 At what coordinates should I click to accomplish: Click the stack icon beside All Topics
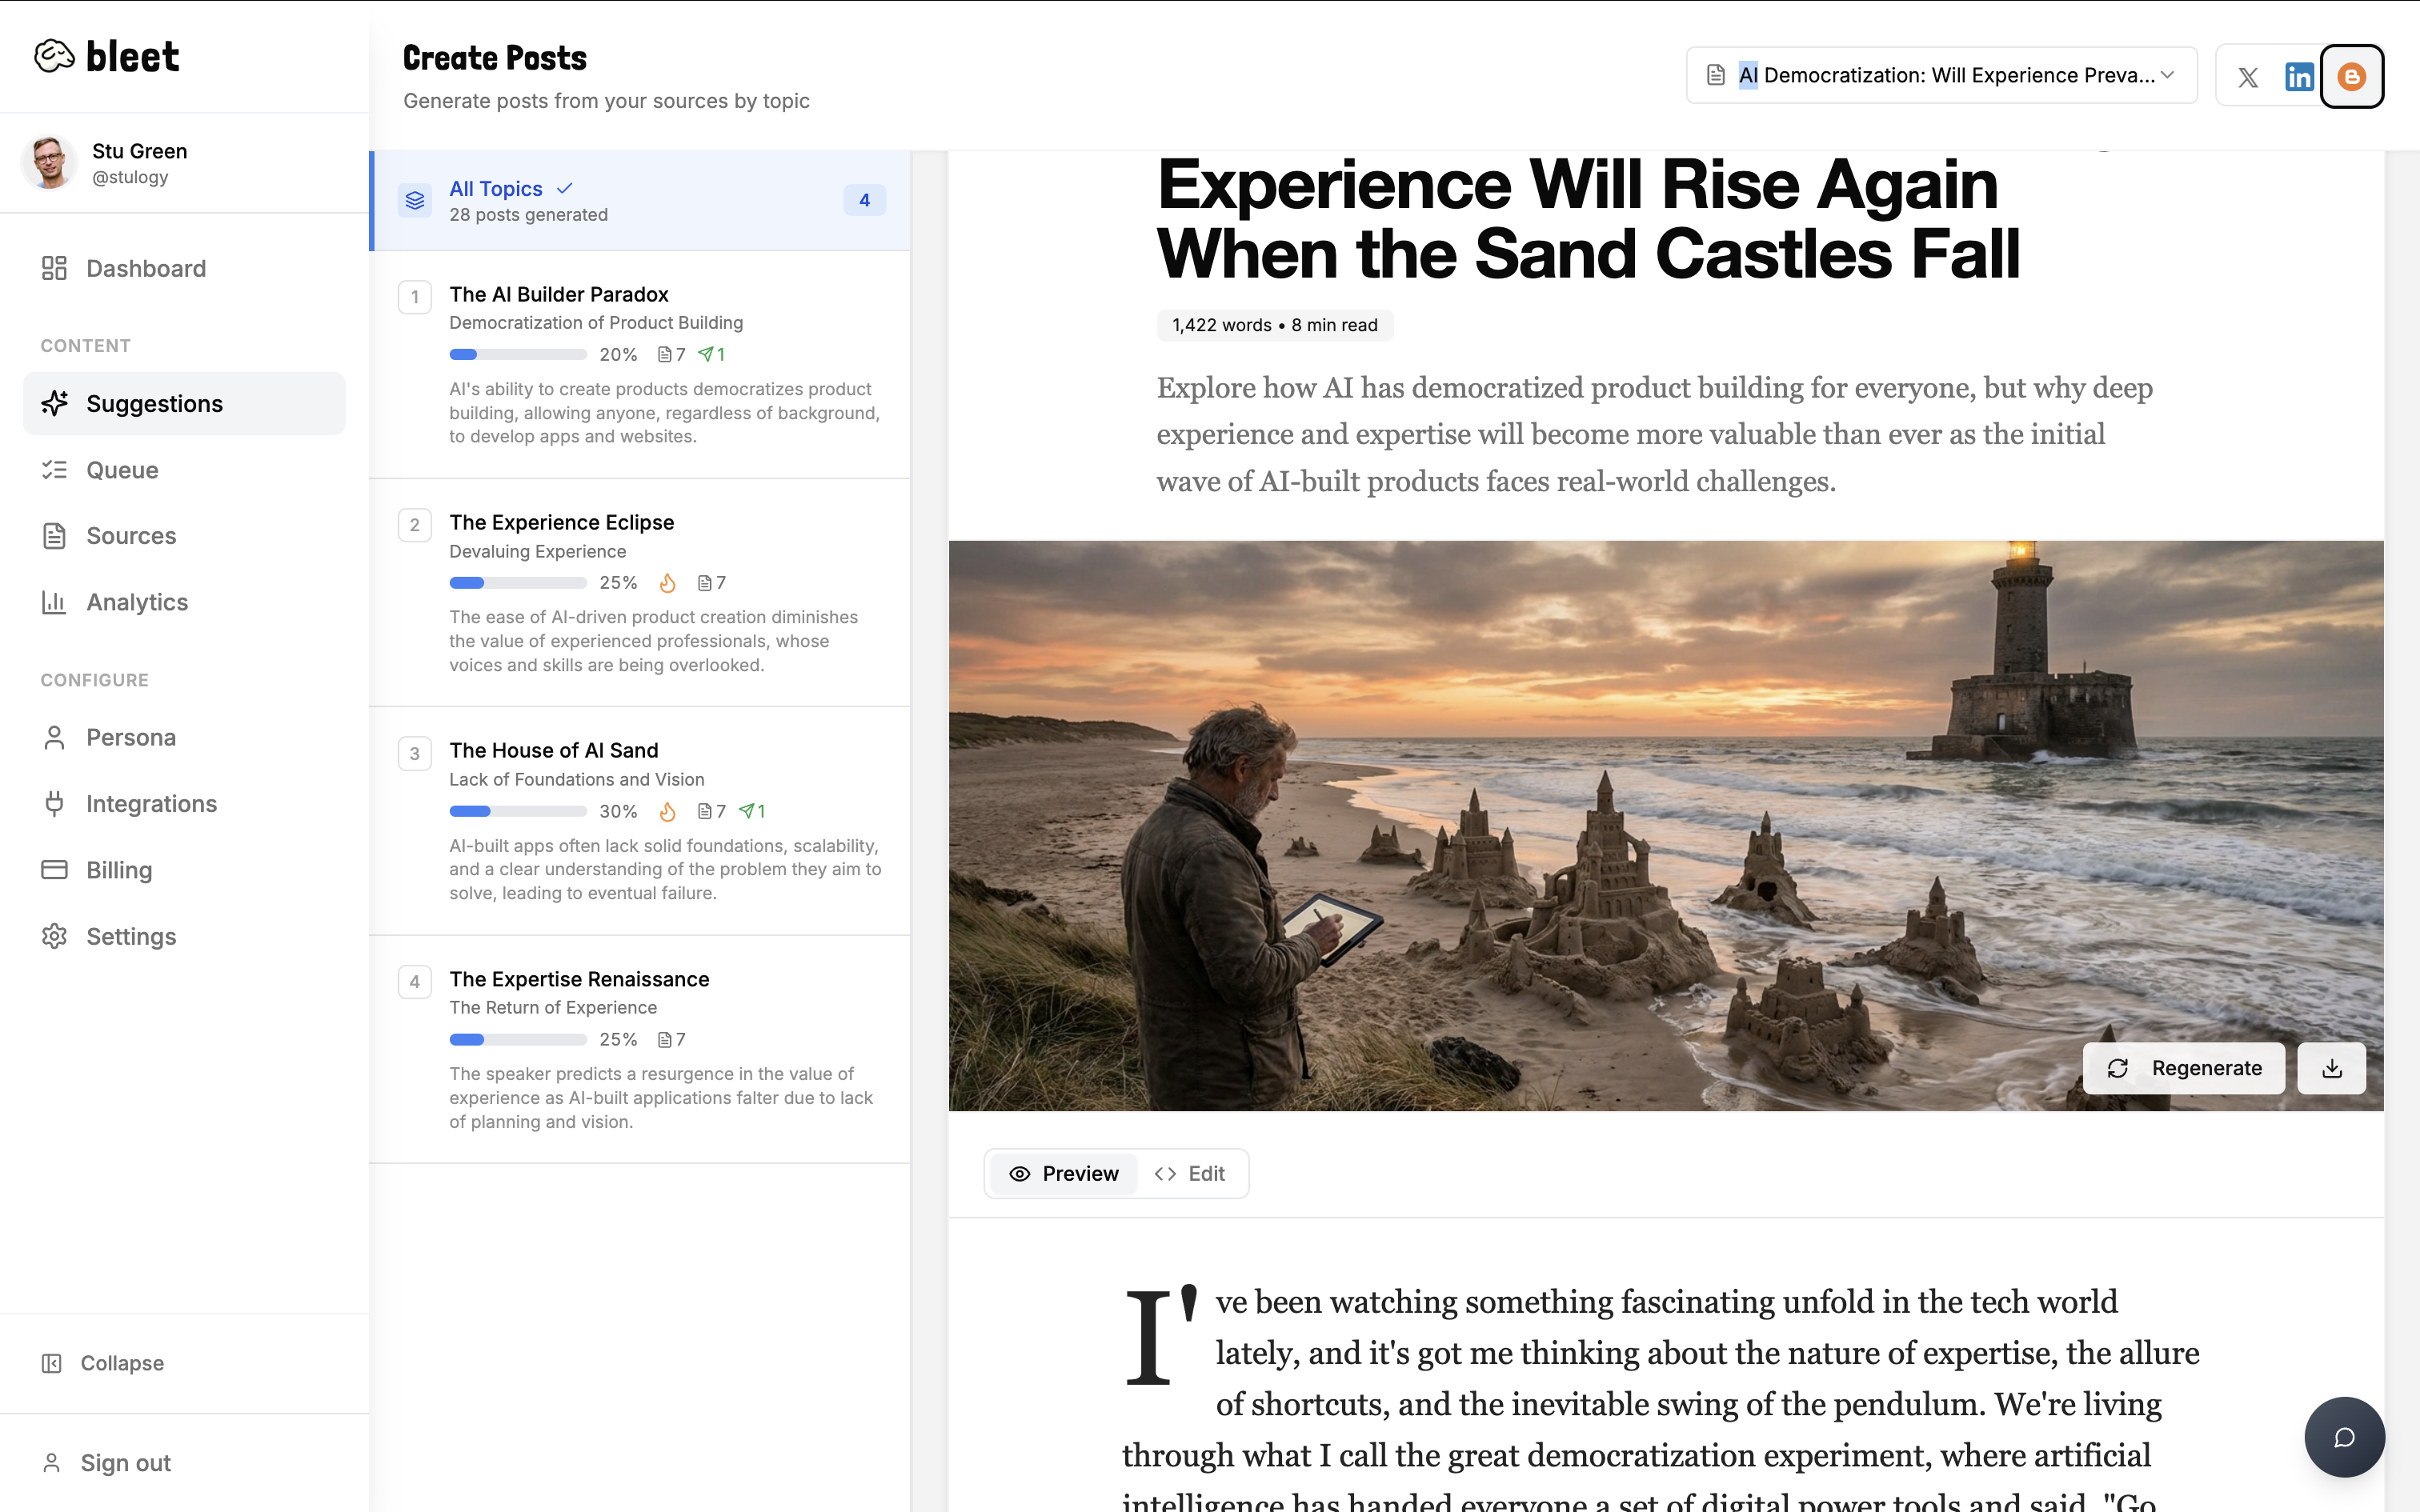pos(415,200)
